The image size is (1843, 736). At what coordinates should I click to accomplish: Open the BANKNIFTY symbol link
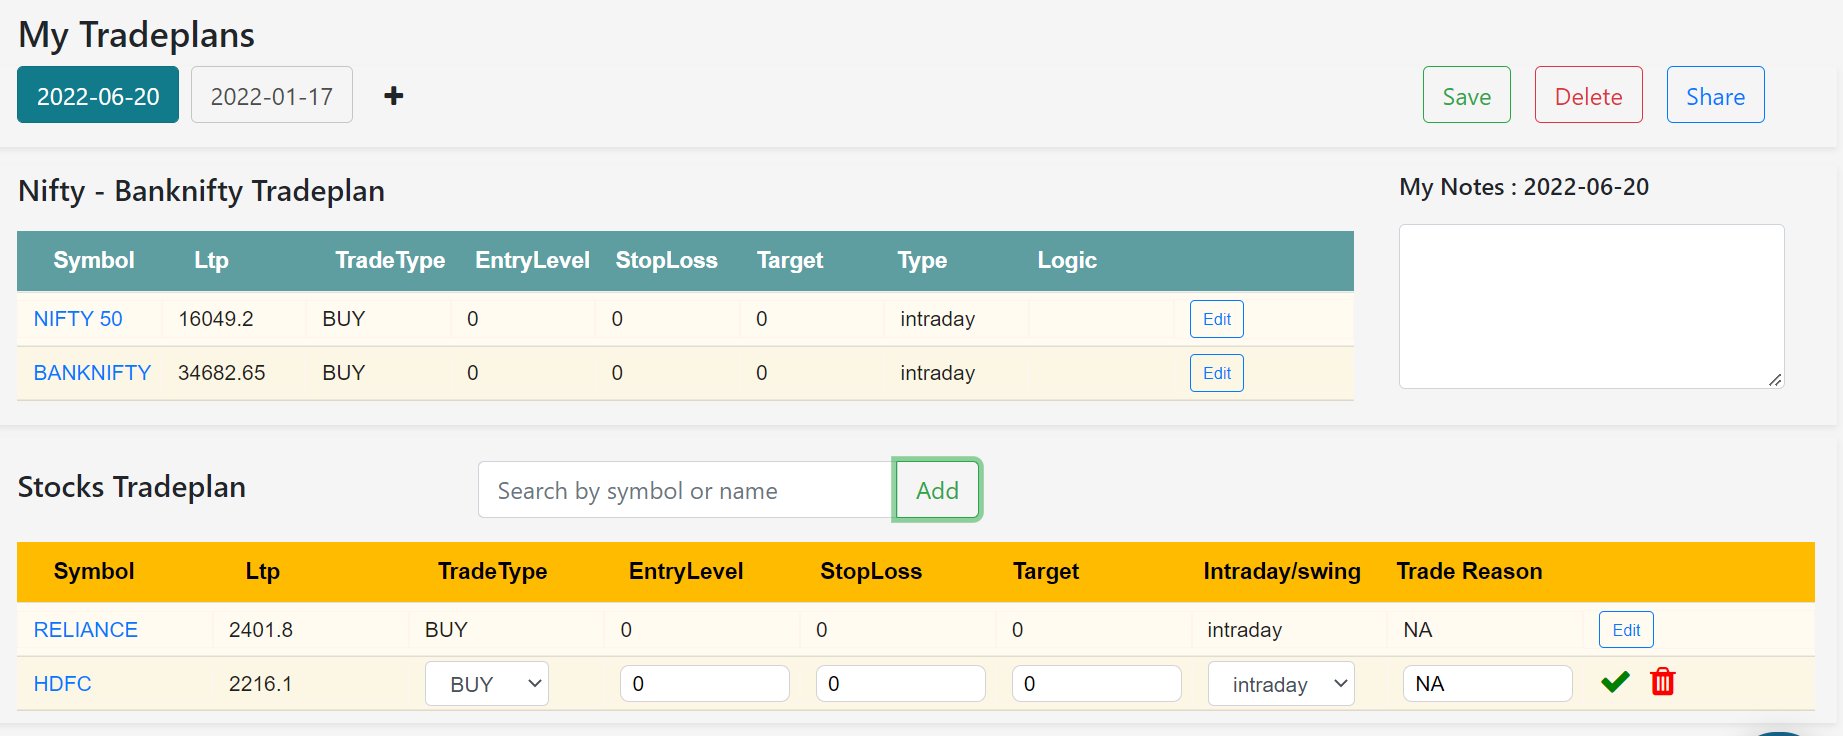92,373
